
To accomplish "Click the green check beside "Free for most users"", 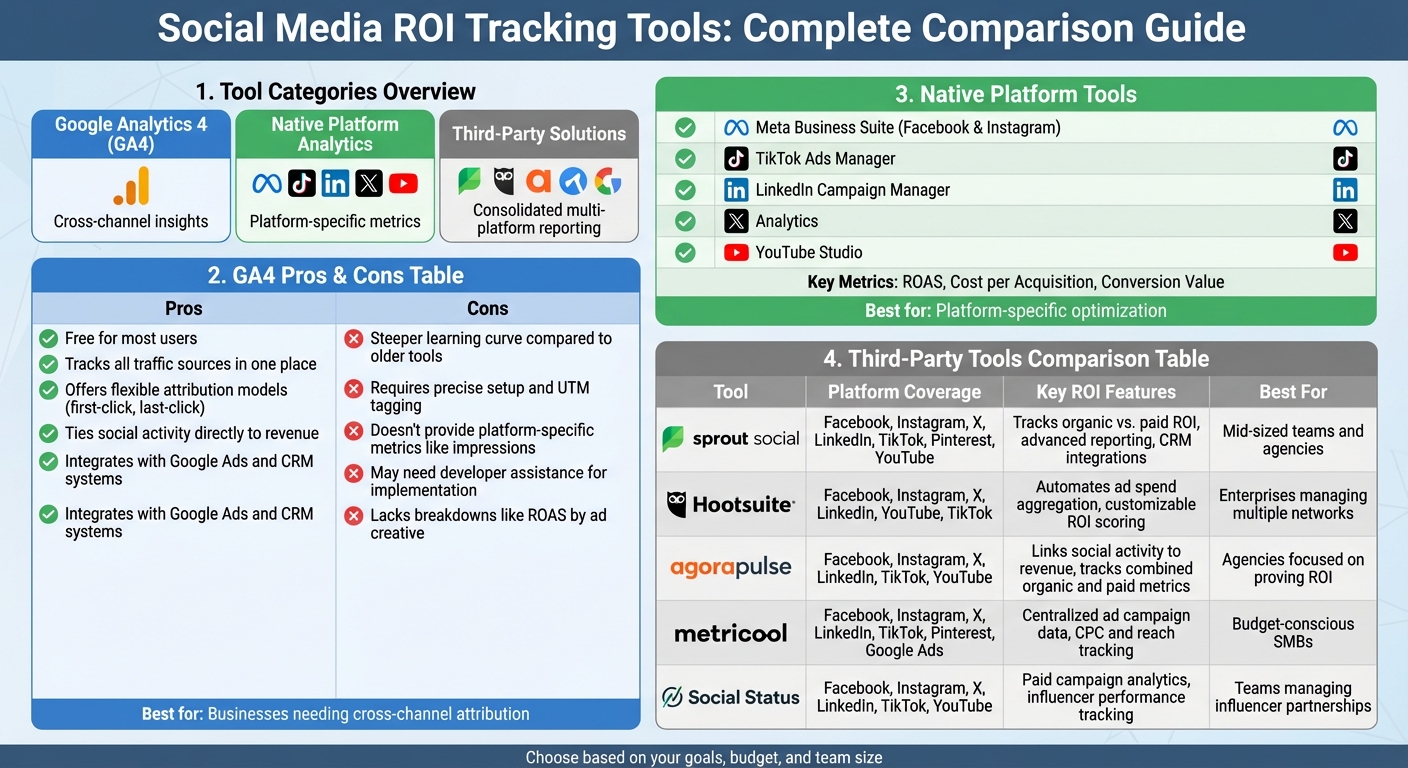I will 48,338.
